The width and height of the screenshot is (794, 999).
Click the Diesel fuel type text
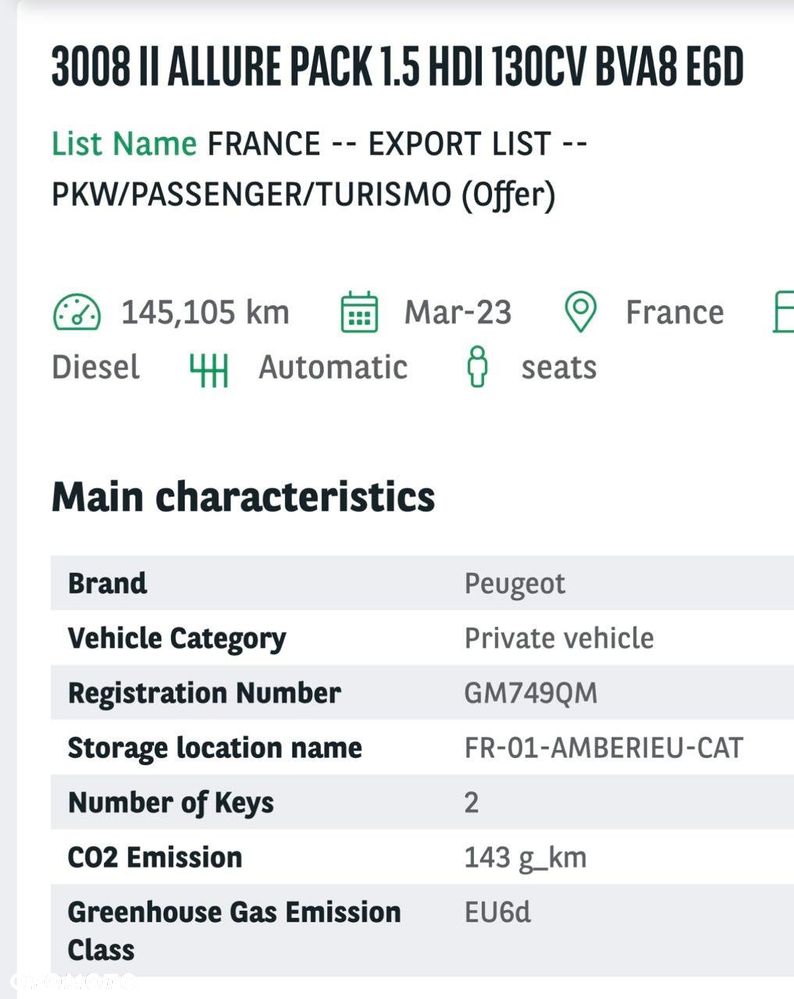pyautogui.click(x=96, y=368)
